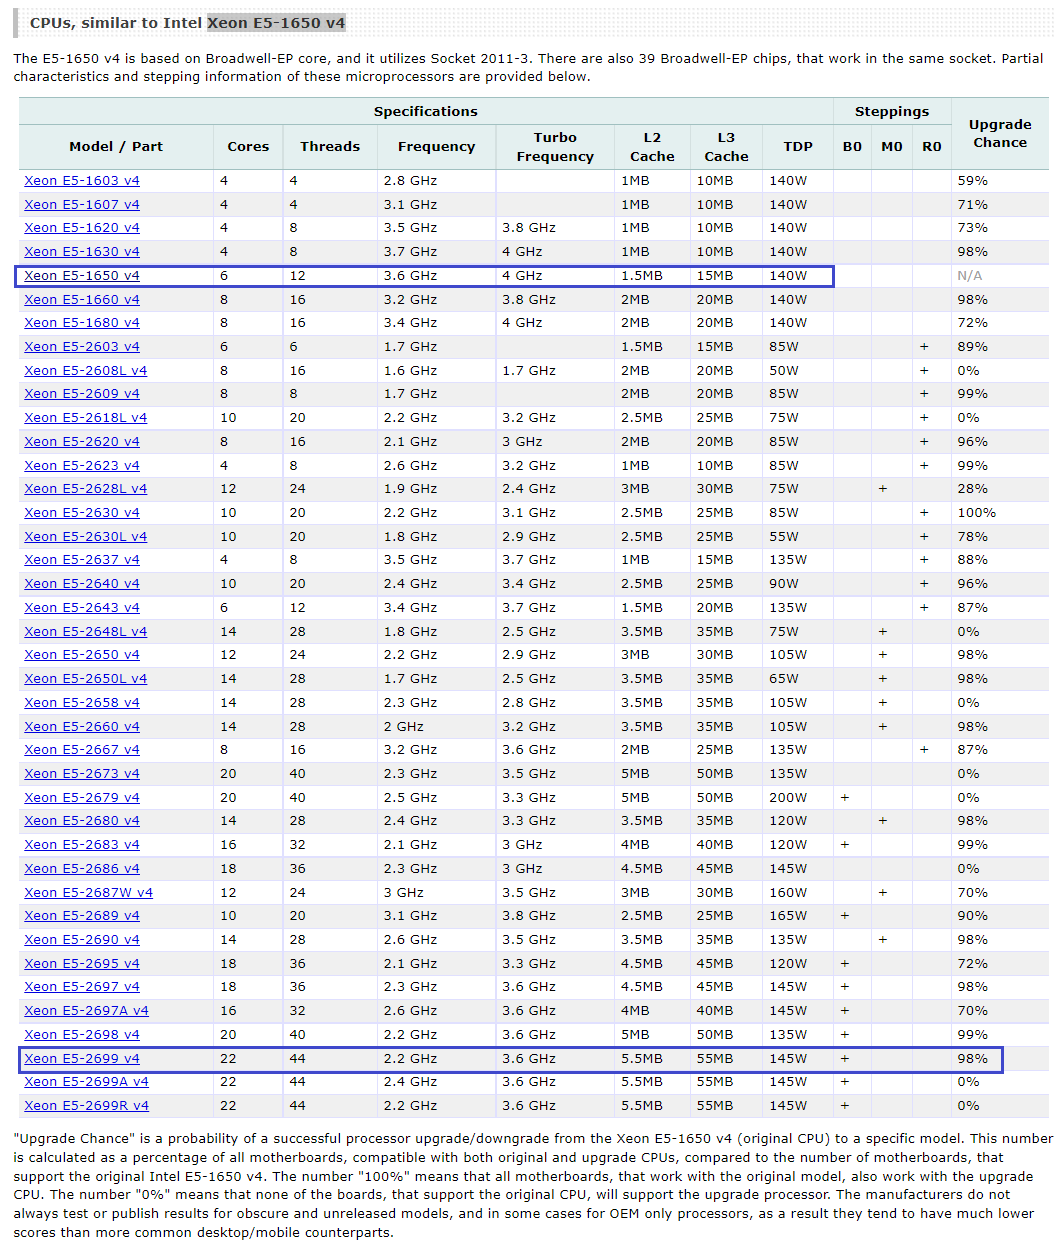Open the Xeon E5-2695 v4 link
The height and width of the screenshot is (1243, 1060).
click(82, 964)
